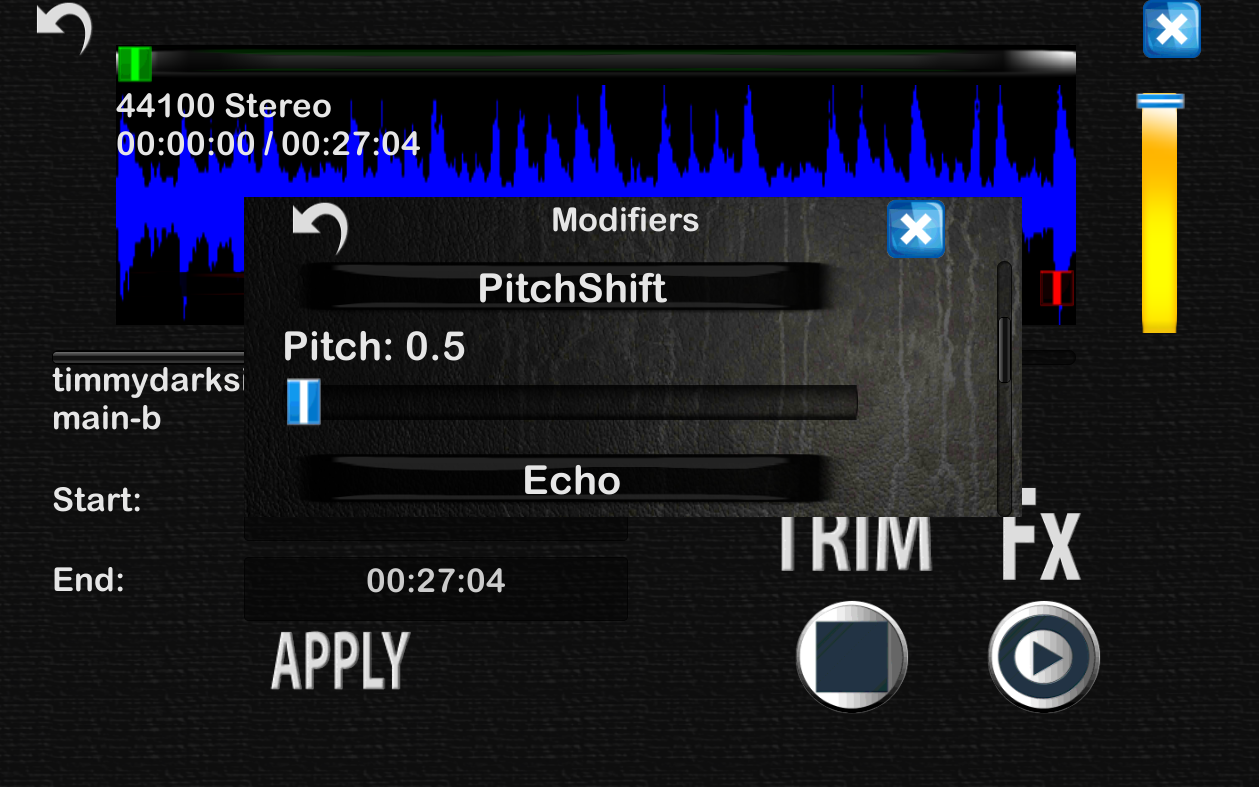Stop playback with the square button
Viewport: 1259px width, 787px height.
click(x=852, y=657)
